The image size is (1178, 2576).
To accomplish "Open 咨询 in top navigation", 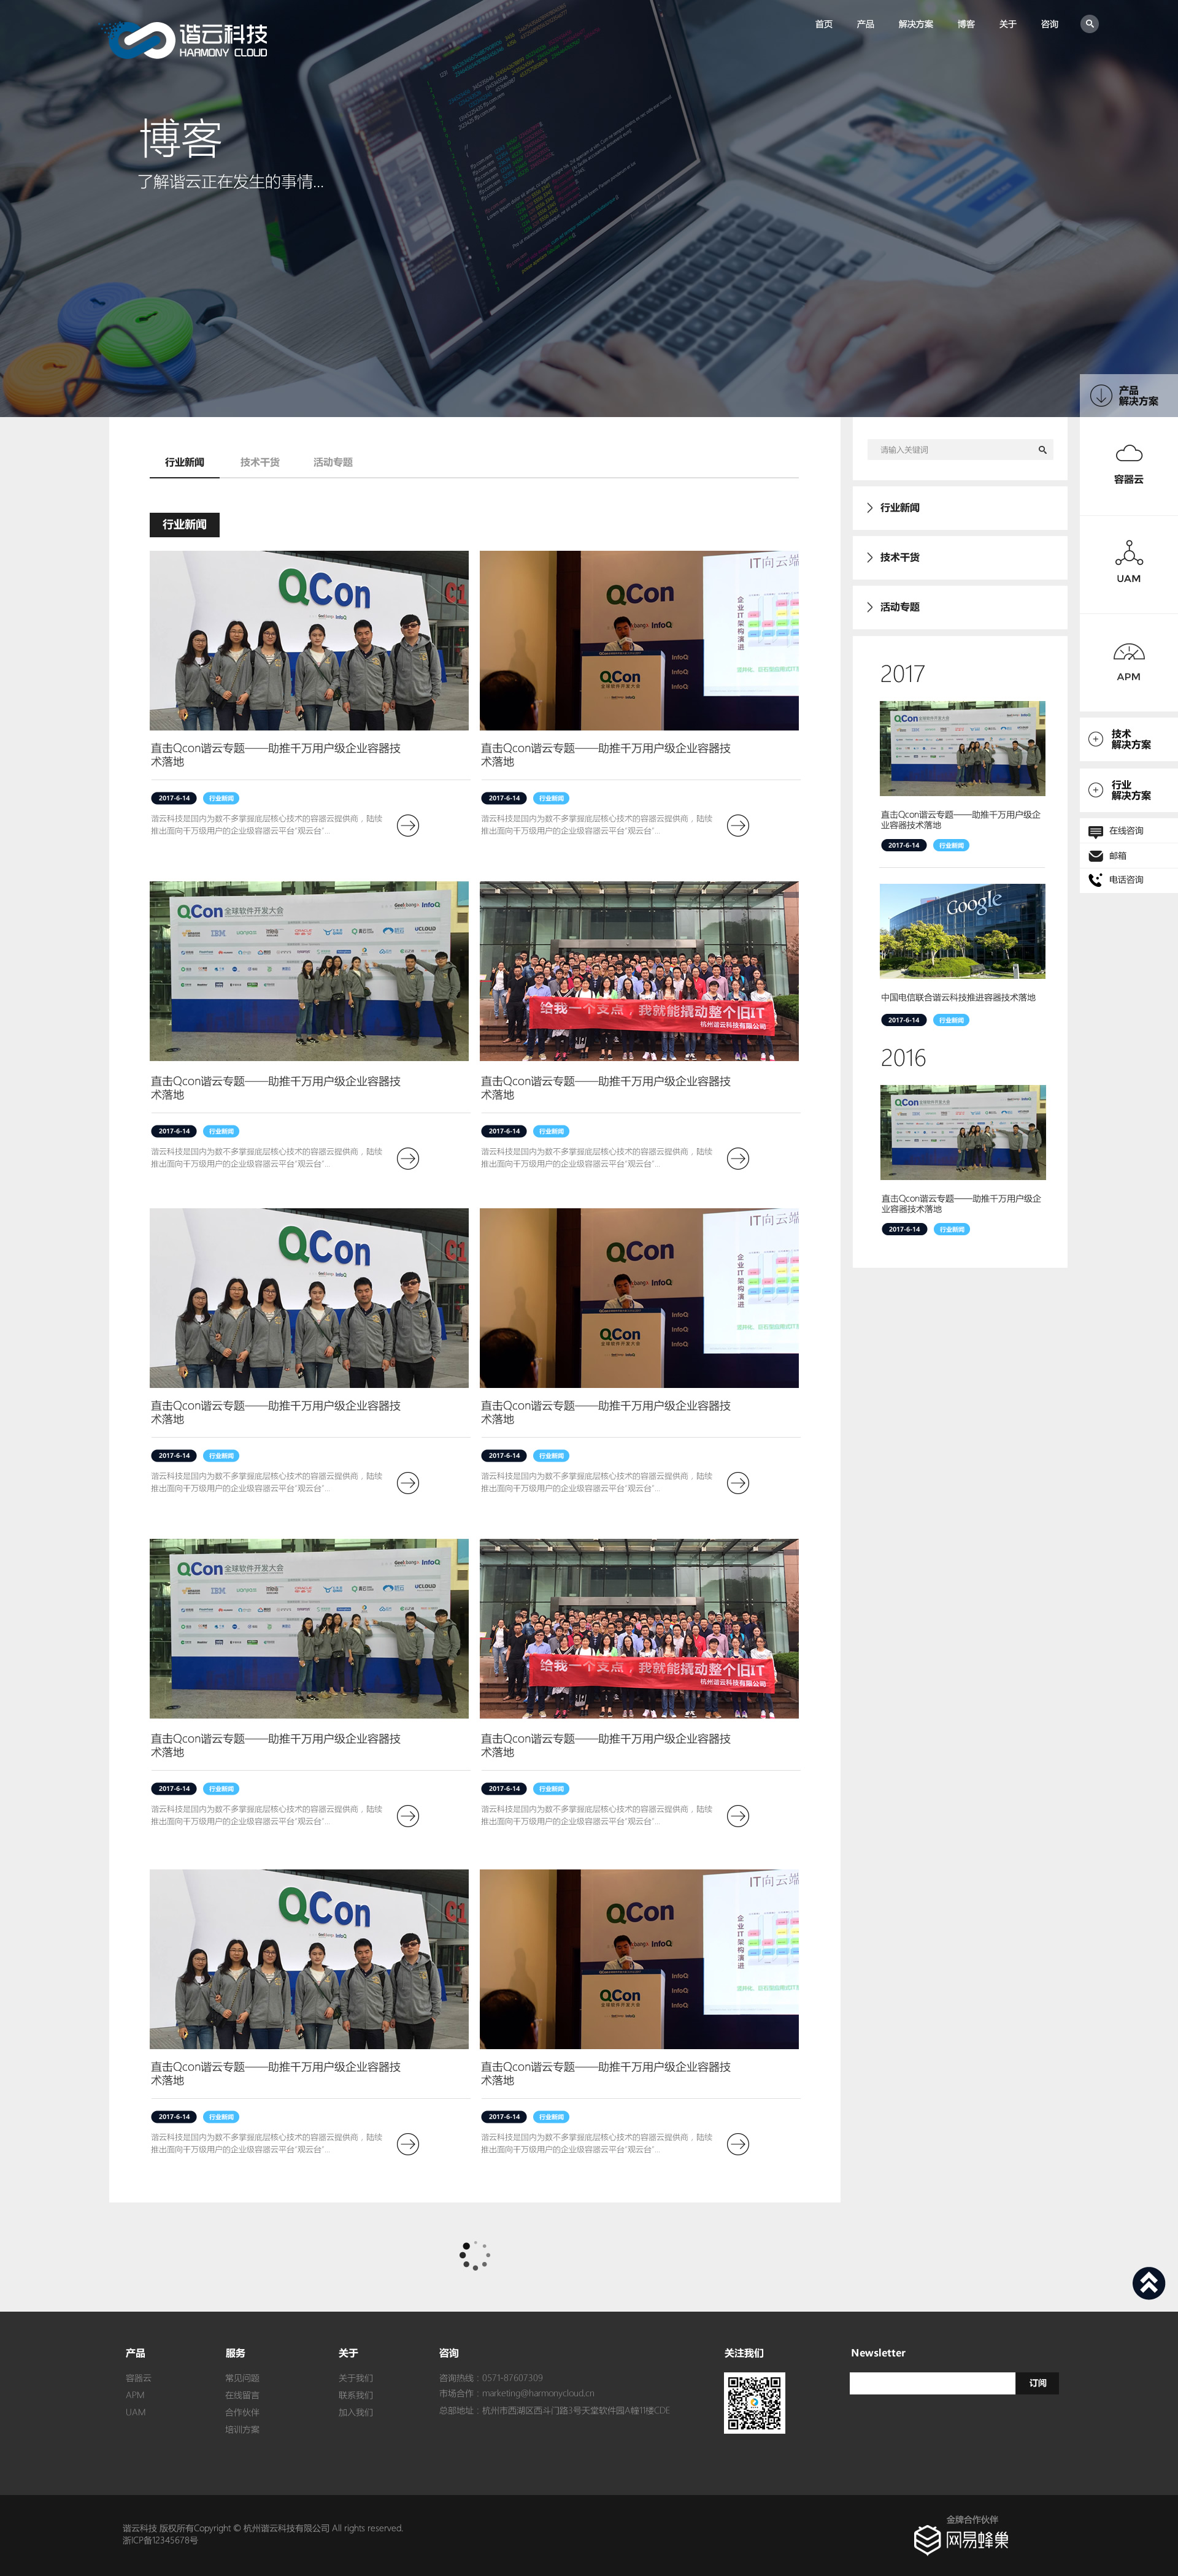I will [1049, 24].
